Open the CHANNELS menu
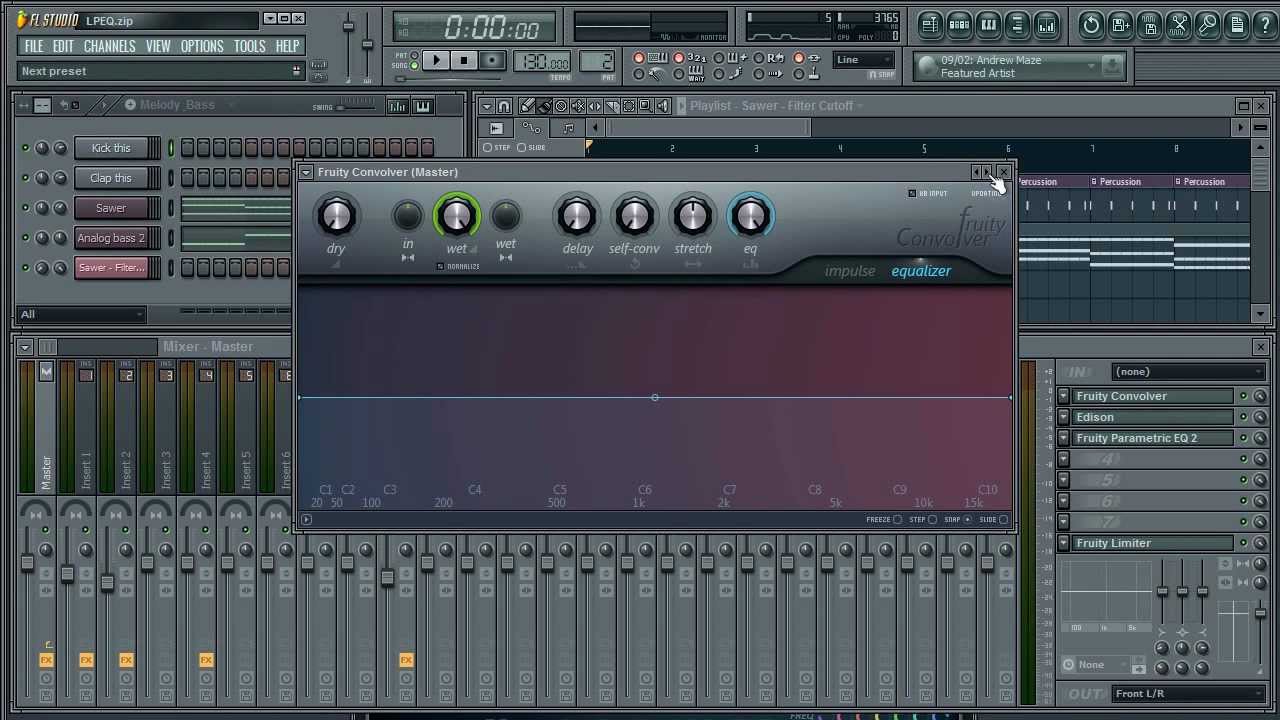 [109, 46]
